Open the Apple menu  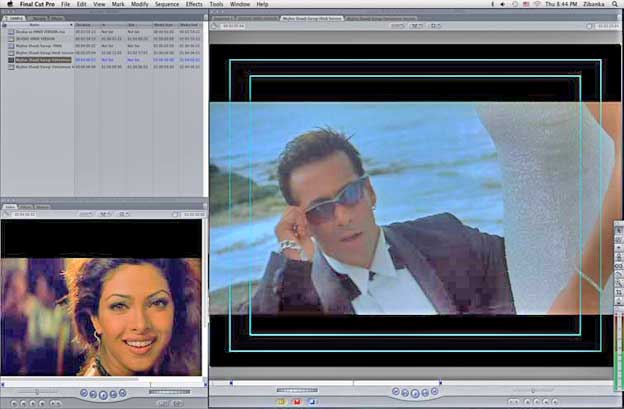9,5
